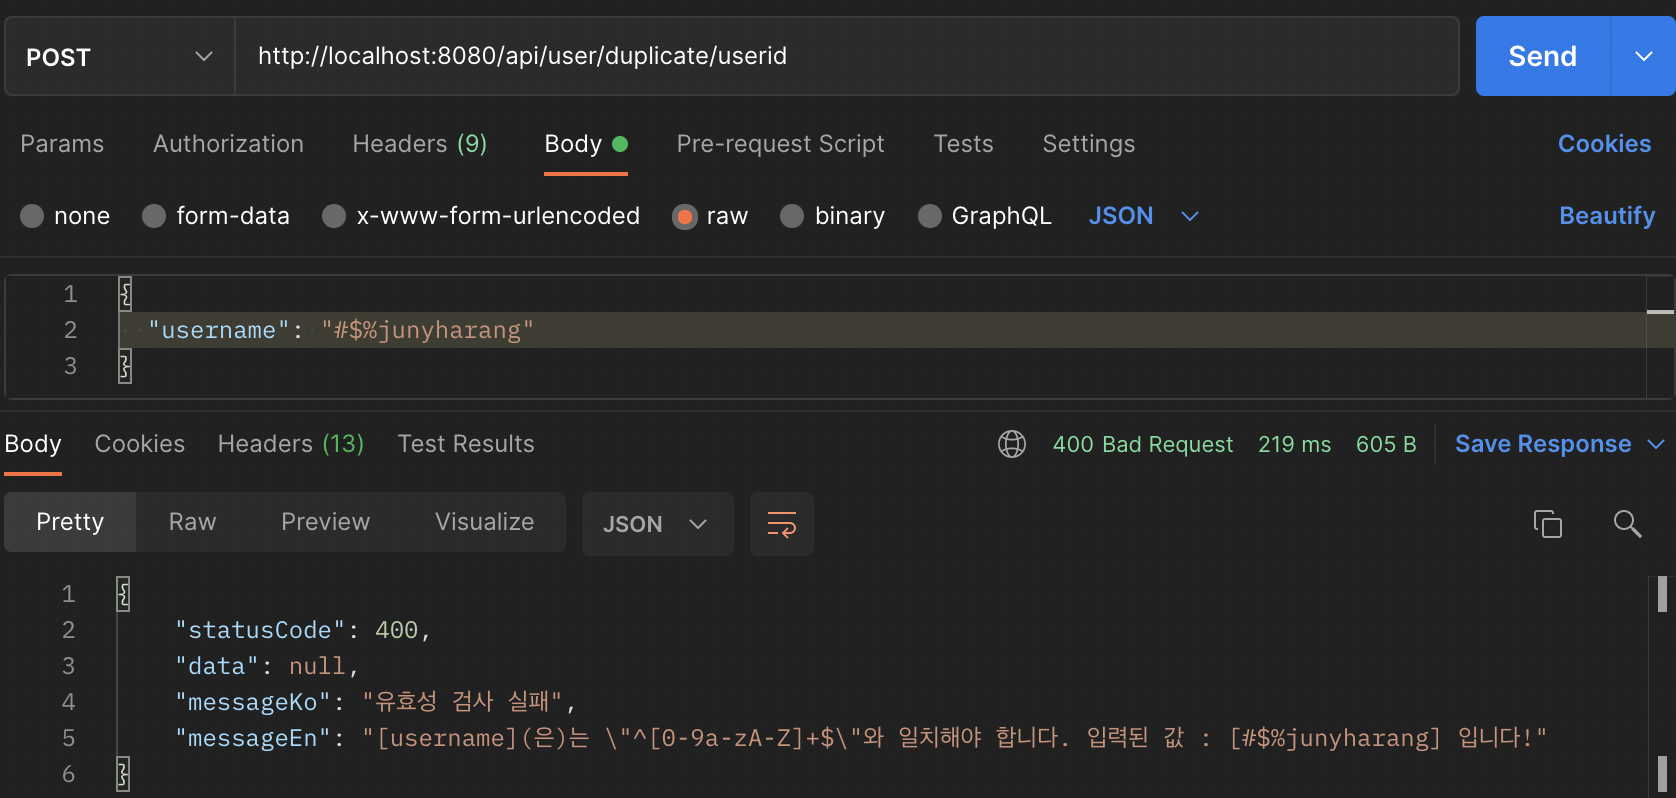The width and height of the screenshot is (1676, 798).
Task: Click the "messageKo" key in the response
Action: (x=253, y=702)
